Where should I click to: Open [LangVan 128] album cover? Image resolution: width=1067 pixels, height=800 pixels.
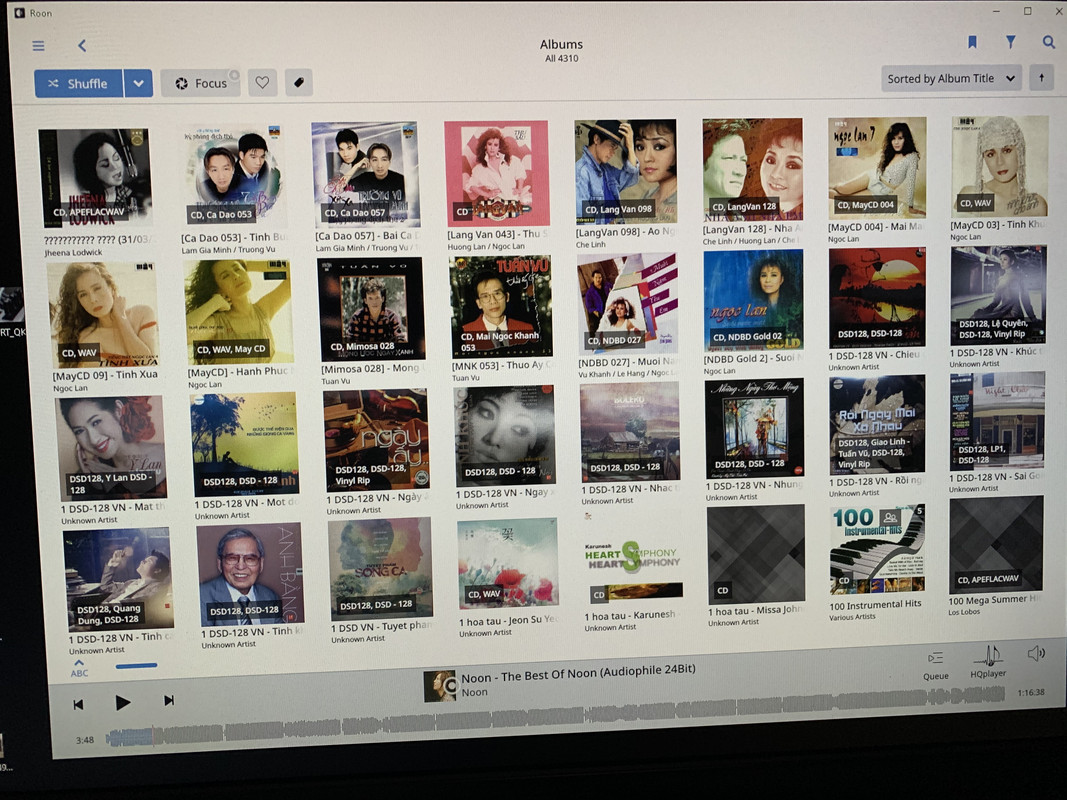(753, 169)
